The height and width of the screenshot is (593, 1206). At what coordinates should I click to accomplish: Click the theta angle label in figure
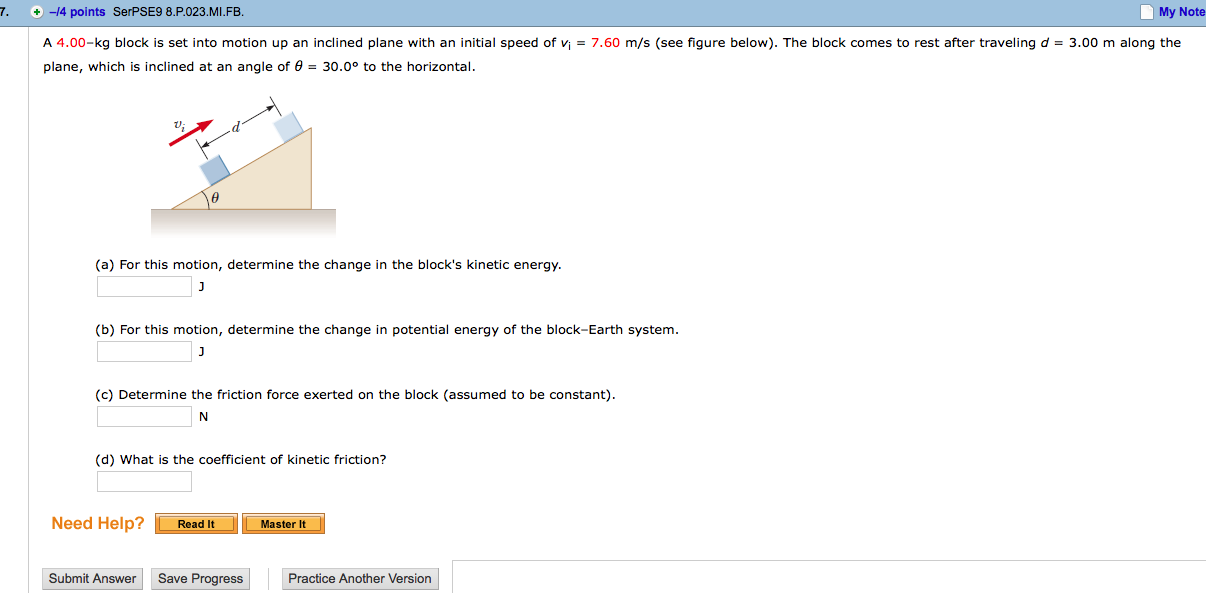[x=215, y=199]
